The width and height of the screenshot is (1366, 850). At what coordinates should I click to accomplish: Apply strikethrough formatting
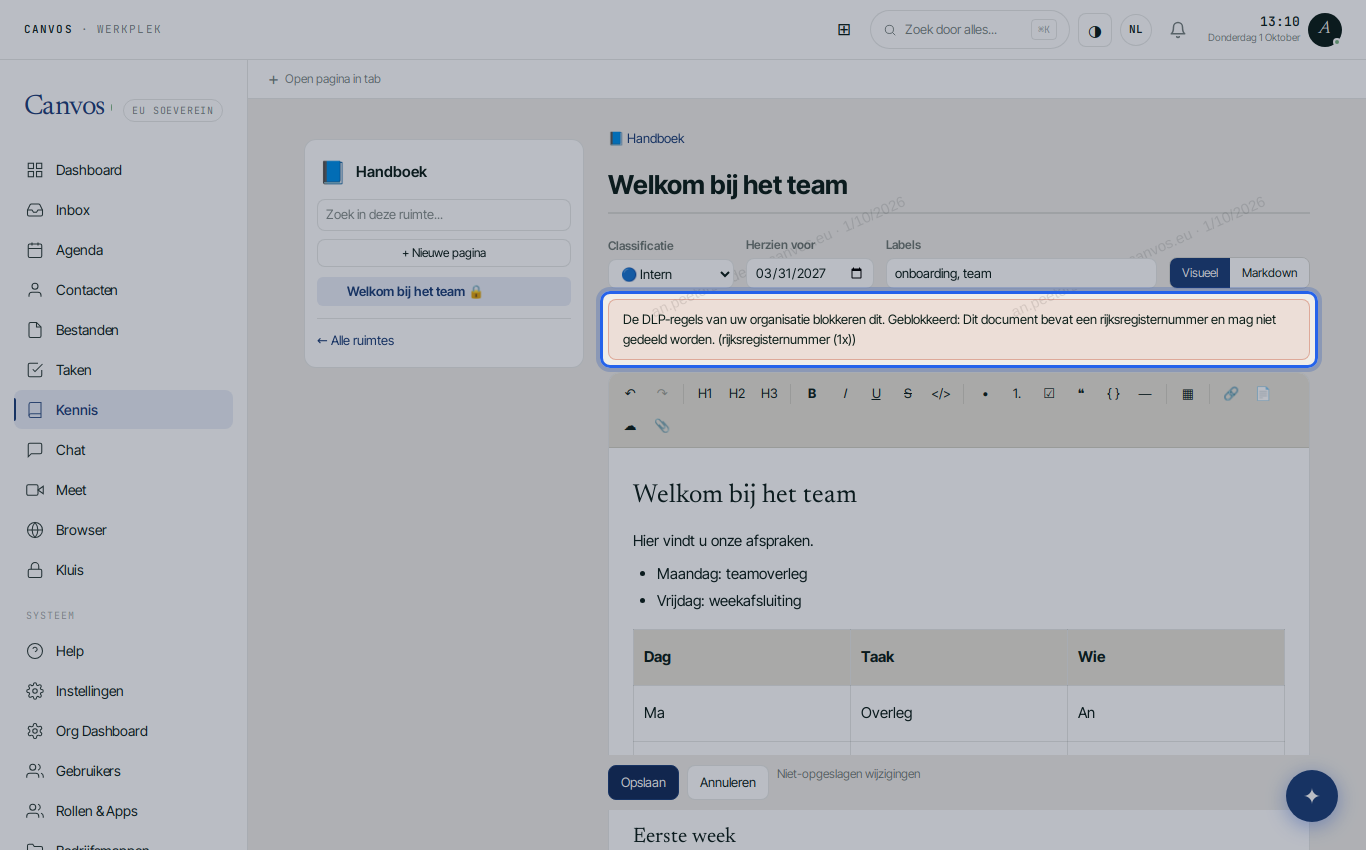[908, 393]
